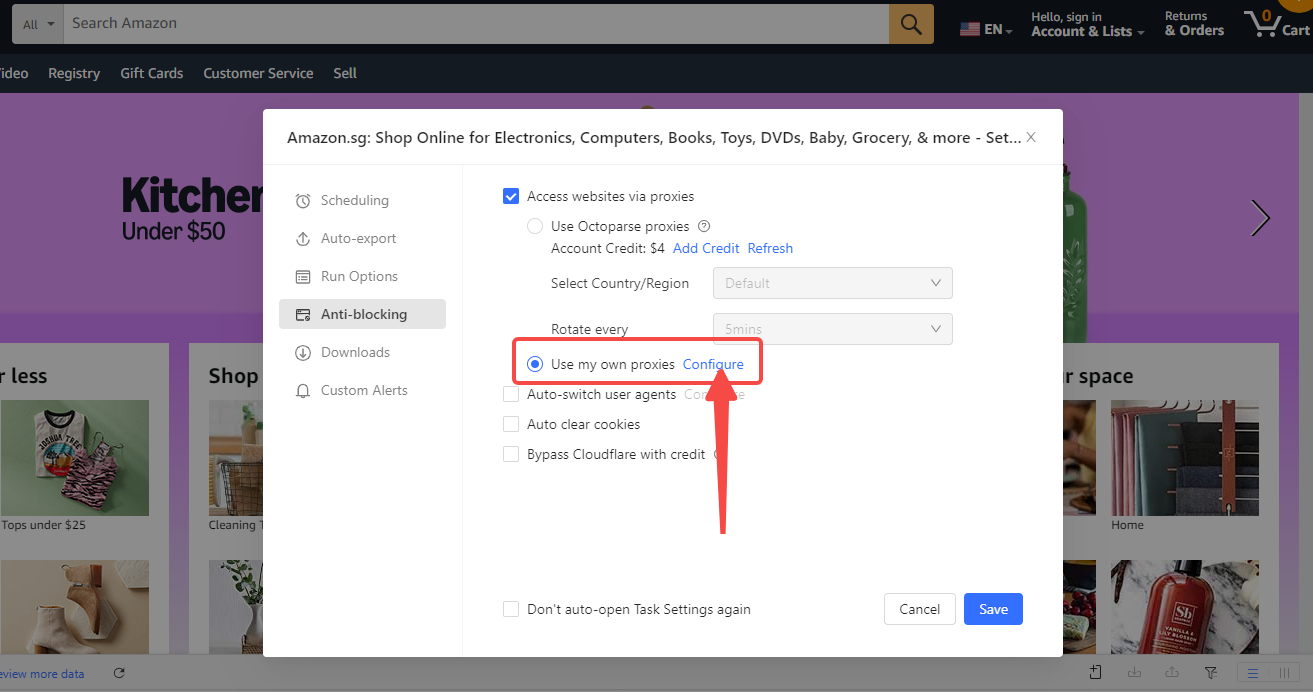Advance the banner with the right arrow
Viewport: 1313px width, 692px height.
tap(1260, 218)
